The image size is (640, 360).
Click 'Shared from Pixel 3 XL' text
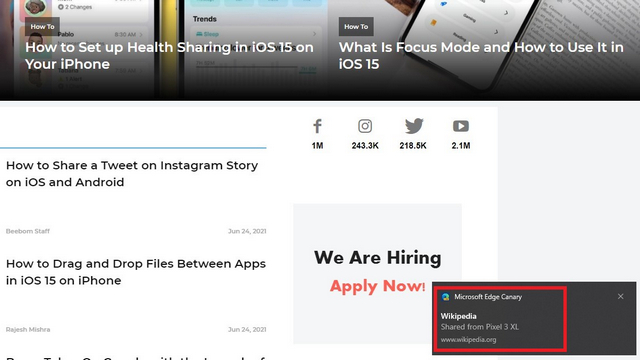tap(480, 327)
